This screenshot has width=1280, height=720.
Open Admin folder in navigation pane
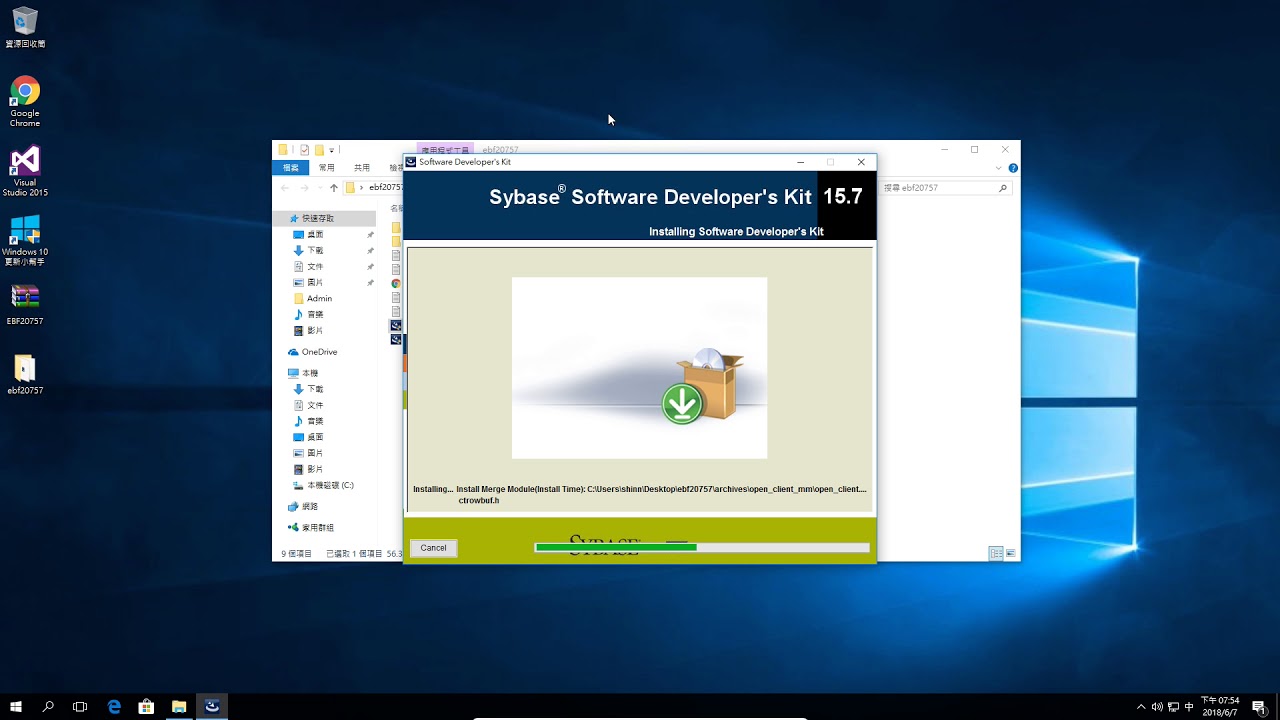319,298
